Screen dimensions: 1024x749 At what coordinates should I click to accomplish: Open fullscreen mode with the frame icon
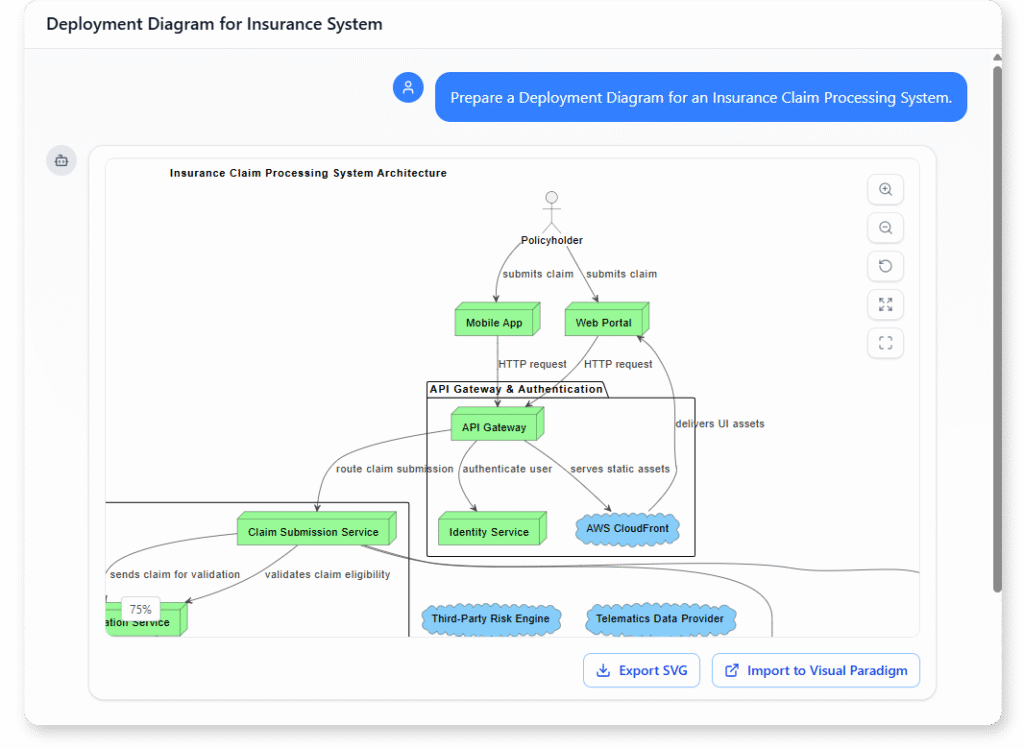(885, 342)
